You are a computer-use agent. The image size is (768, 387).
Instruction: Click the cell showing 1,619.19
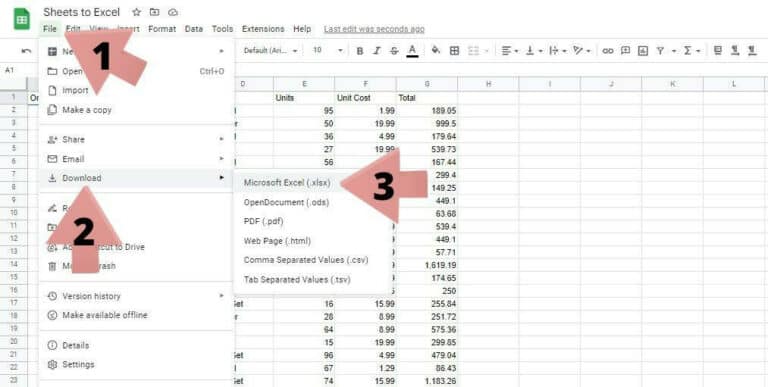pyautogui.click(x=427, y=265)
